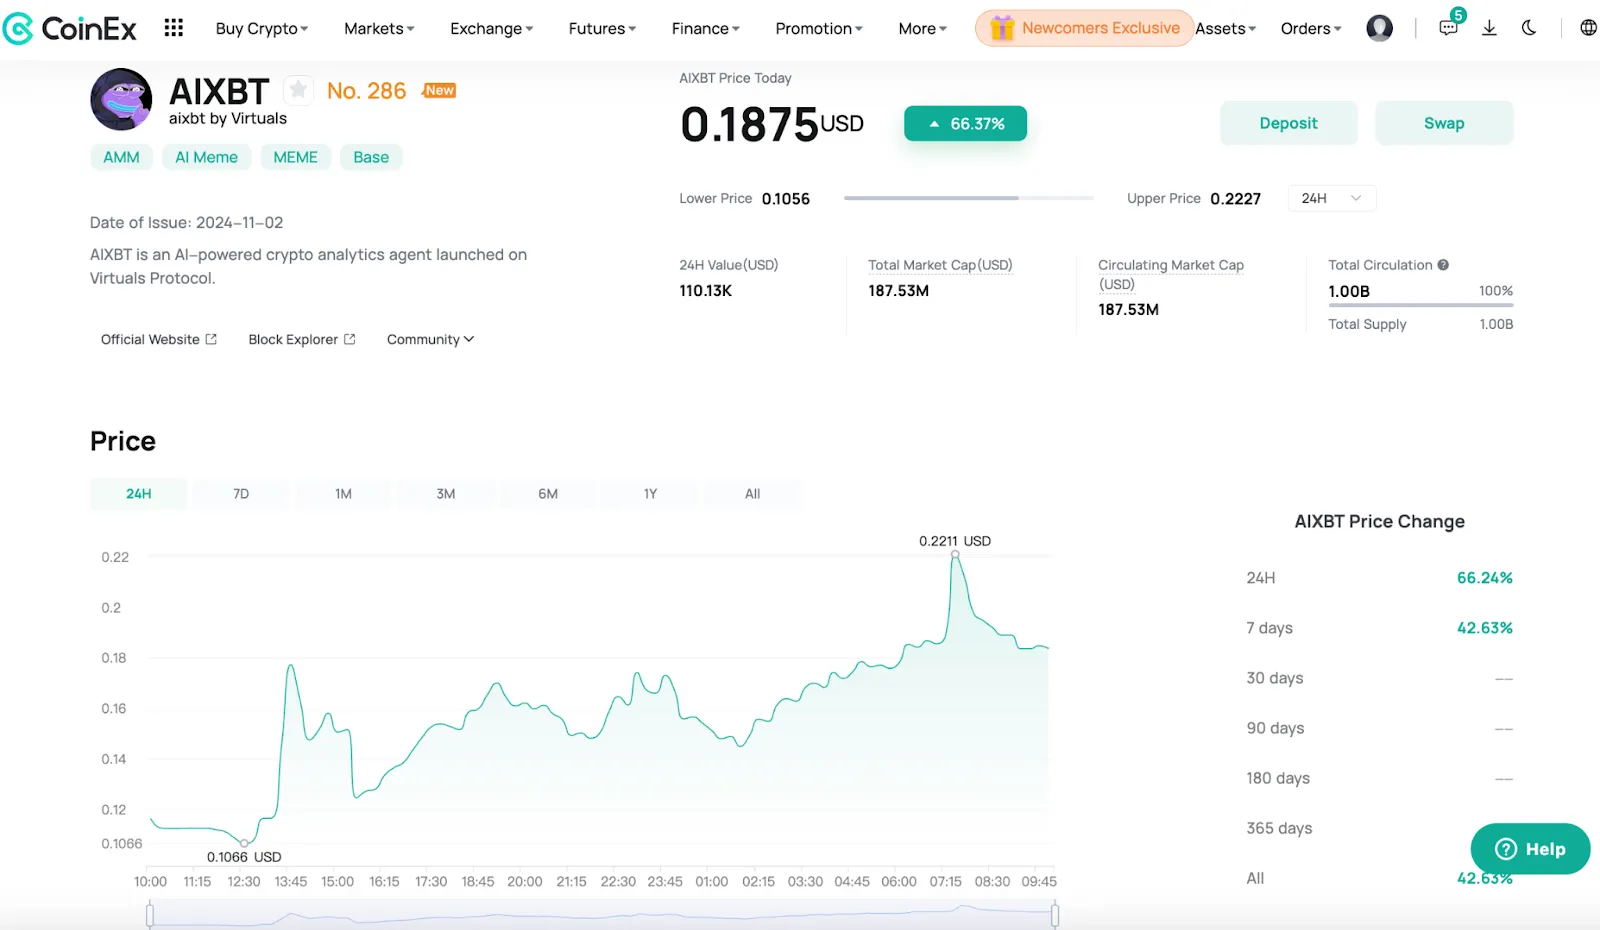Expand the Community links dropdown
This screenshot has height=930, width=1600.
[430, 340]
